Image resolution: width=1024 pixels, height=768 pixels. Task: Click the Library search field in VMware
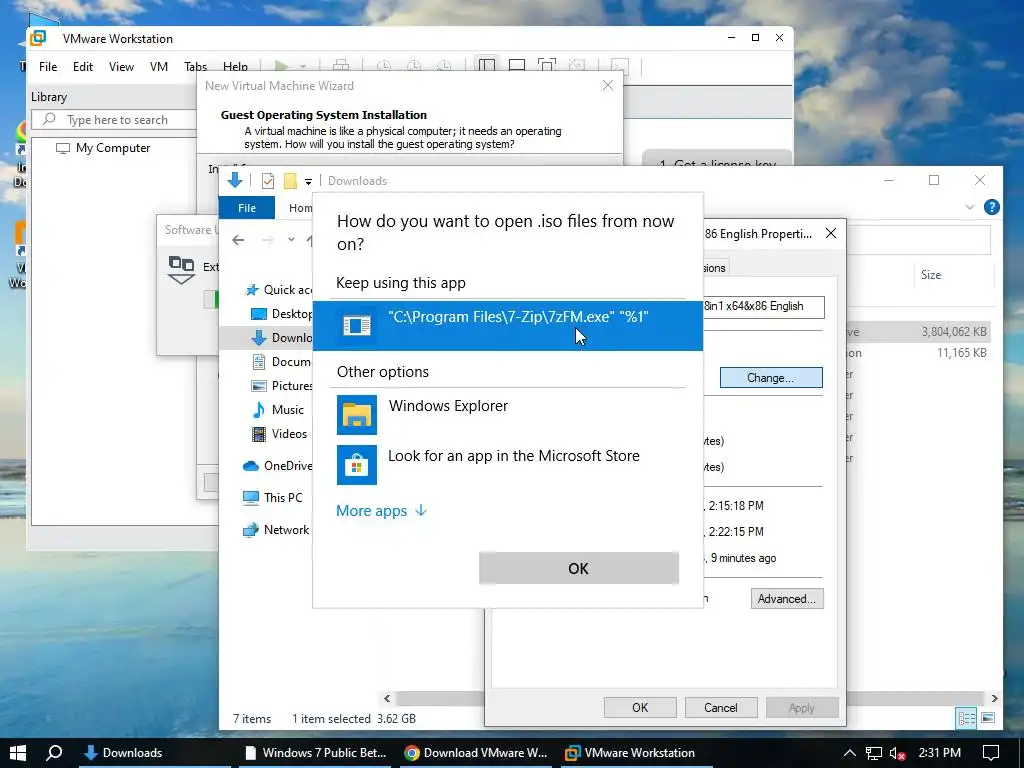point(115,120)
